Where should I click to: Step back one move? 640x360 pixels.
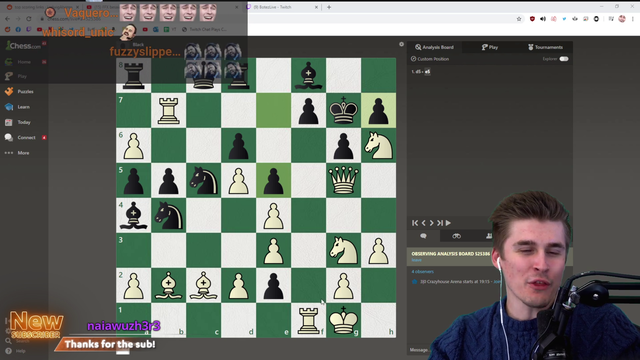[423, 223]
